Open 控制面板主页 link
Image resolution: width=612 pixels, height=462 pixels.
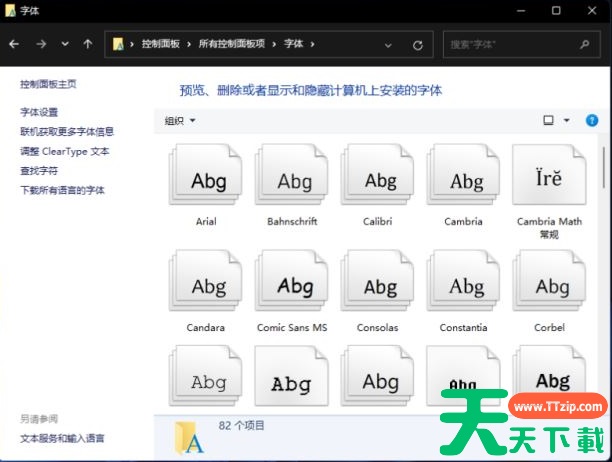(x=48, y=84)
